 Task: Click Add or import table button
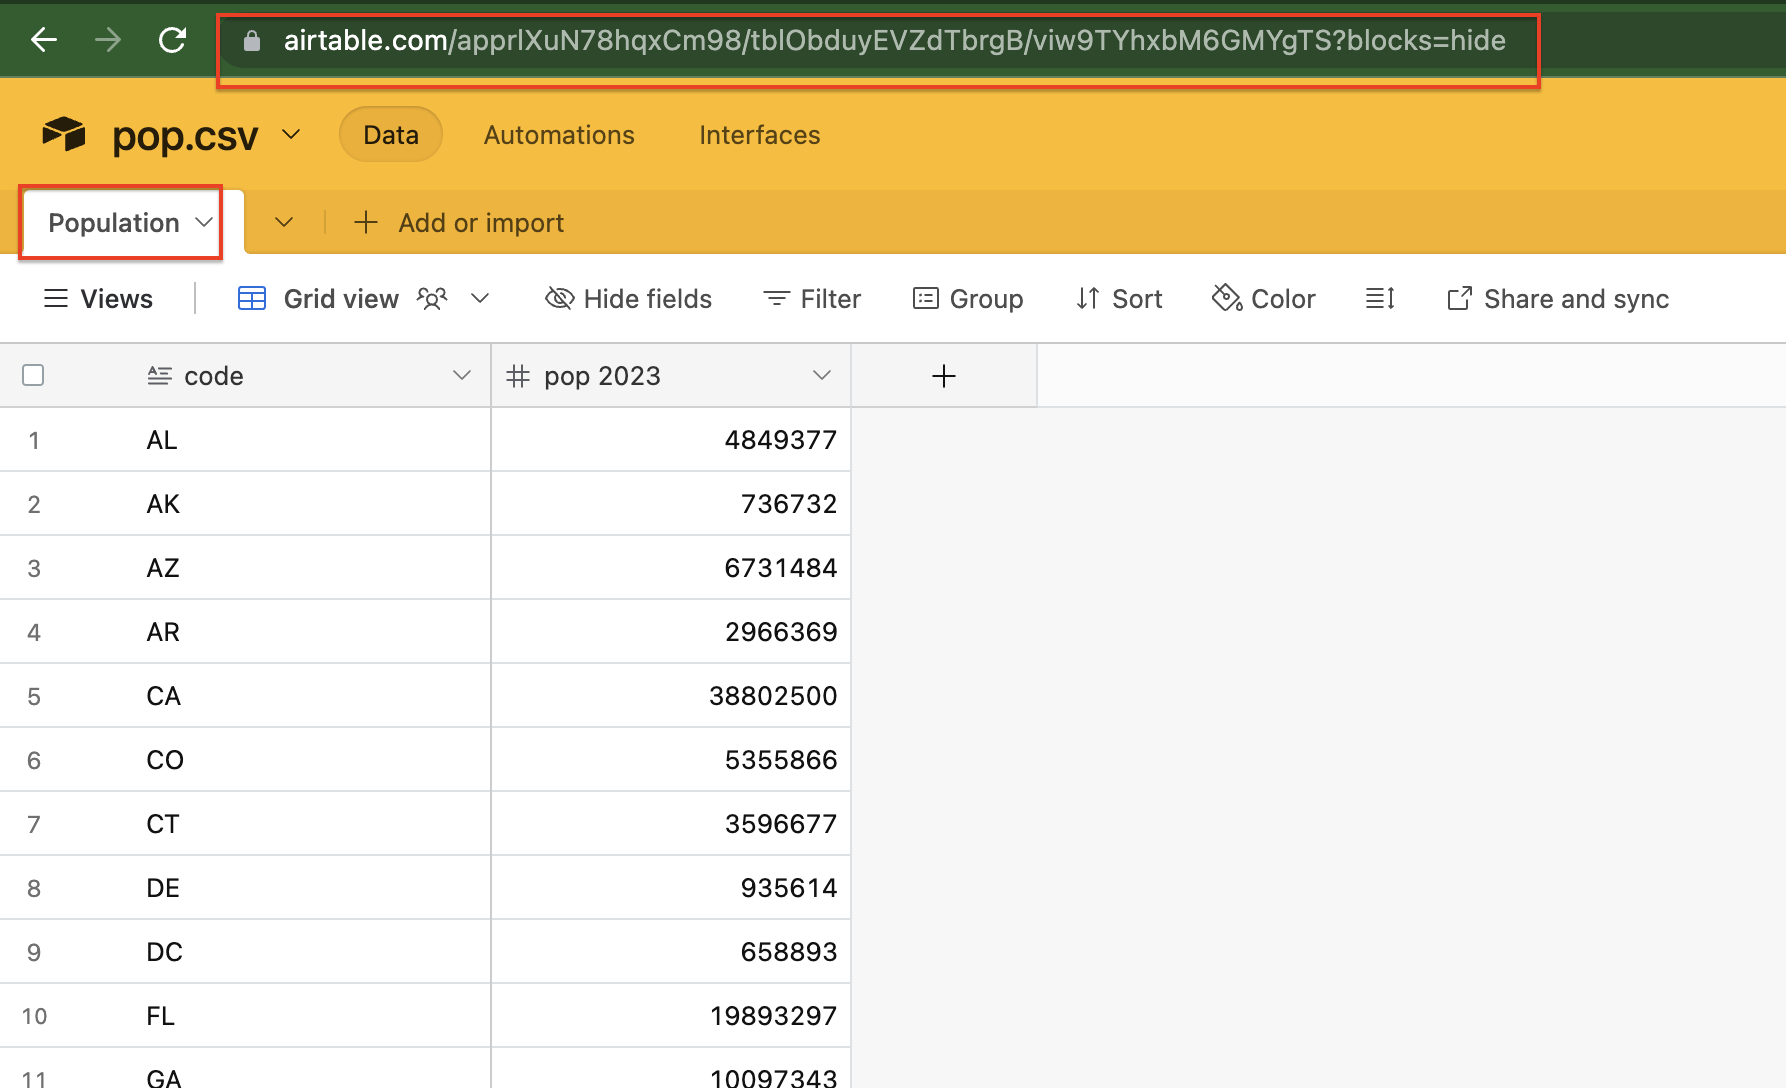point(459,222)
